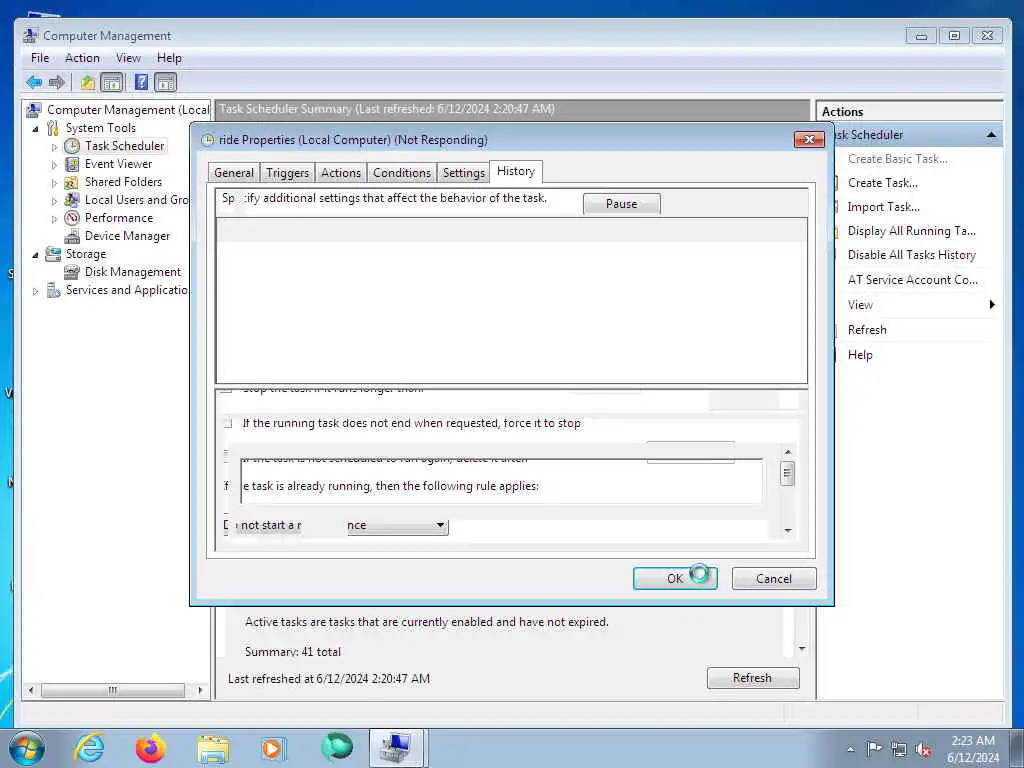Click the Local Users and Groups icon
The height and width of the screenshot is (768, 1024).
(72, 200)
